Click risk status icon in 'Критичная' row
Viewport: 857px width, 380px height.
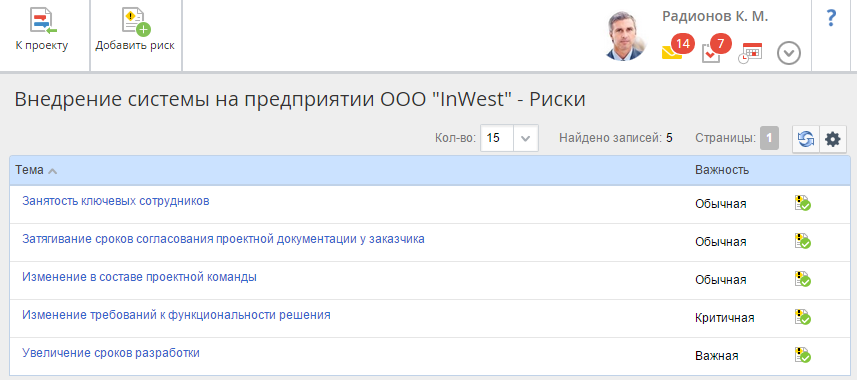(x=802, y=317)
